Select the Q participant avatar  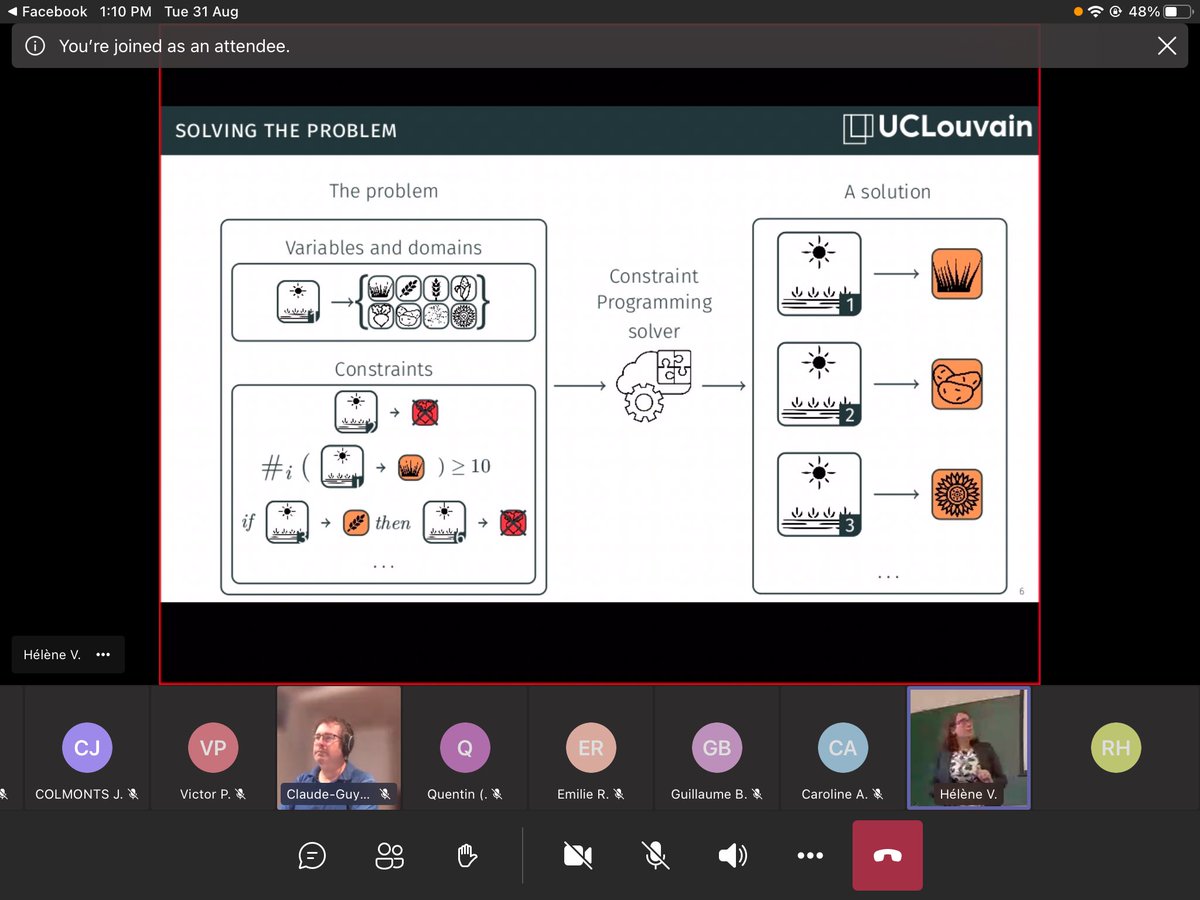[465, 747]
